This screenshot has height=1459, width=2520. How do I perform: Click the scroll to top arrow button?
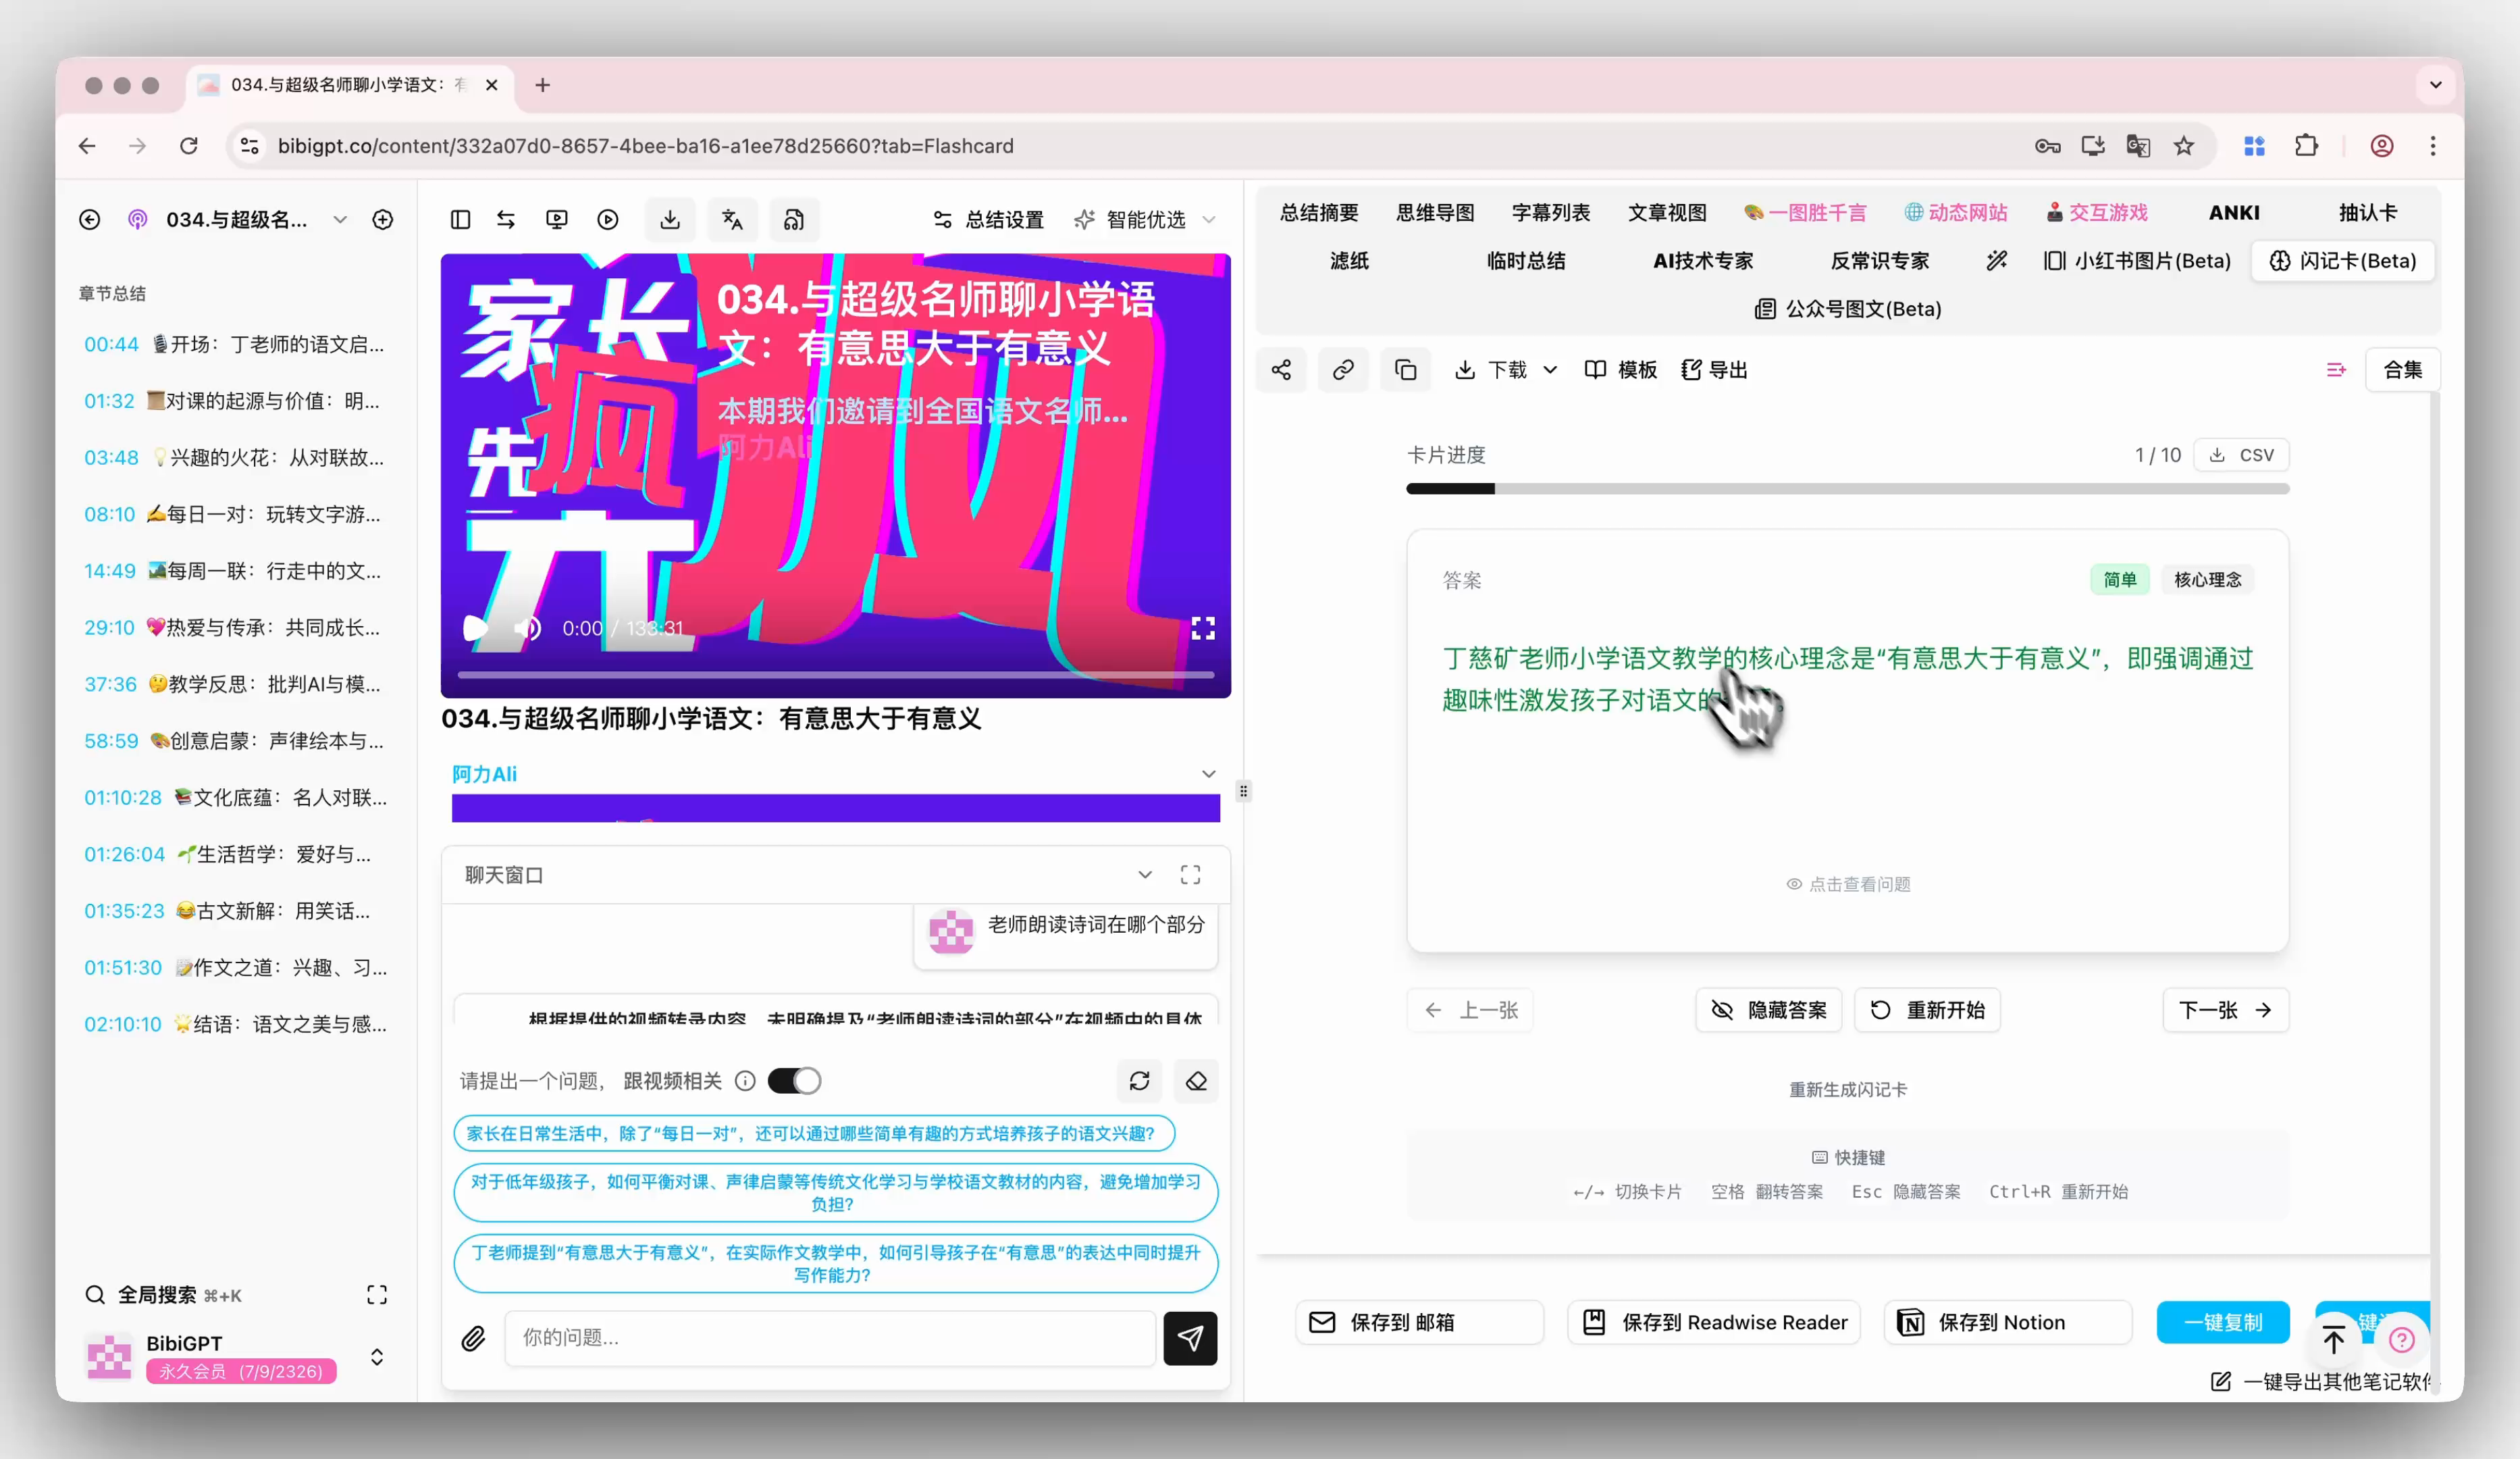click(x=2333, y=1340)
